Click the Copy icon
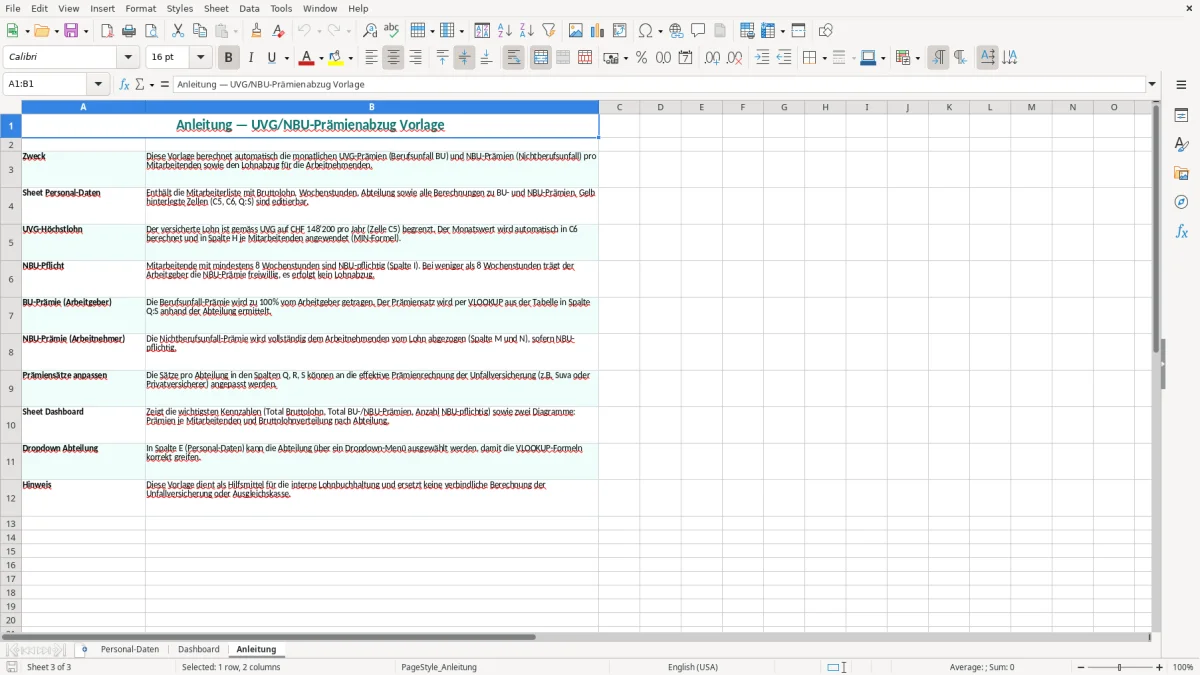This screenshot has height=675, width=1200. tap(200, 31)
